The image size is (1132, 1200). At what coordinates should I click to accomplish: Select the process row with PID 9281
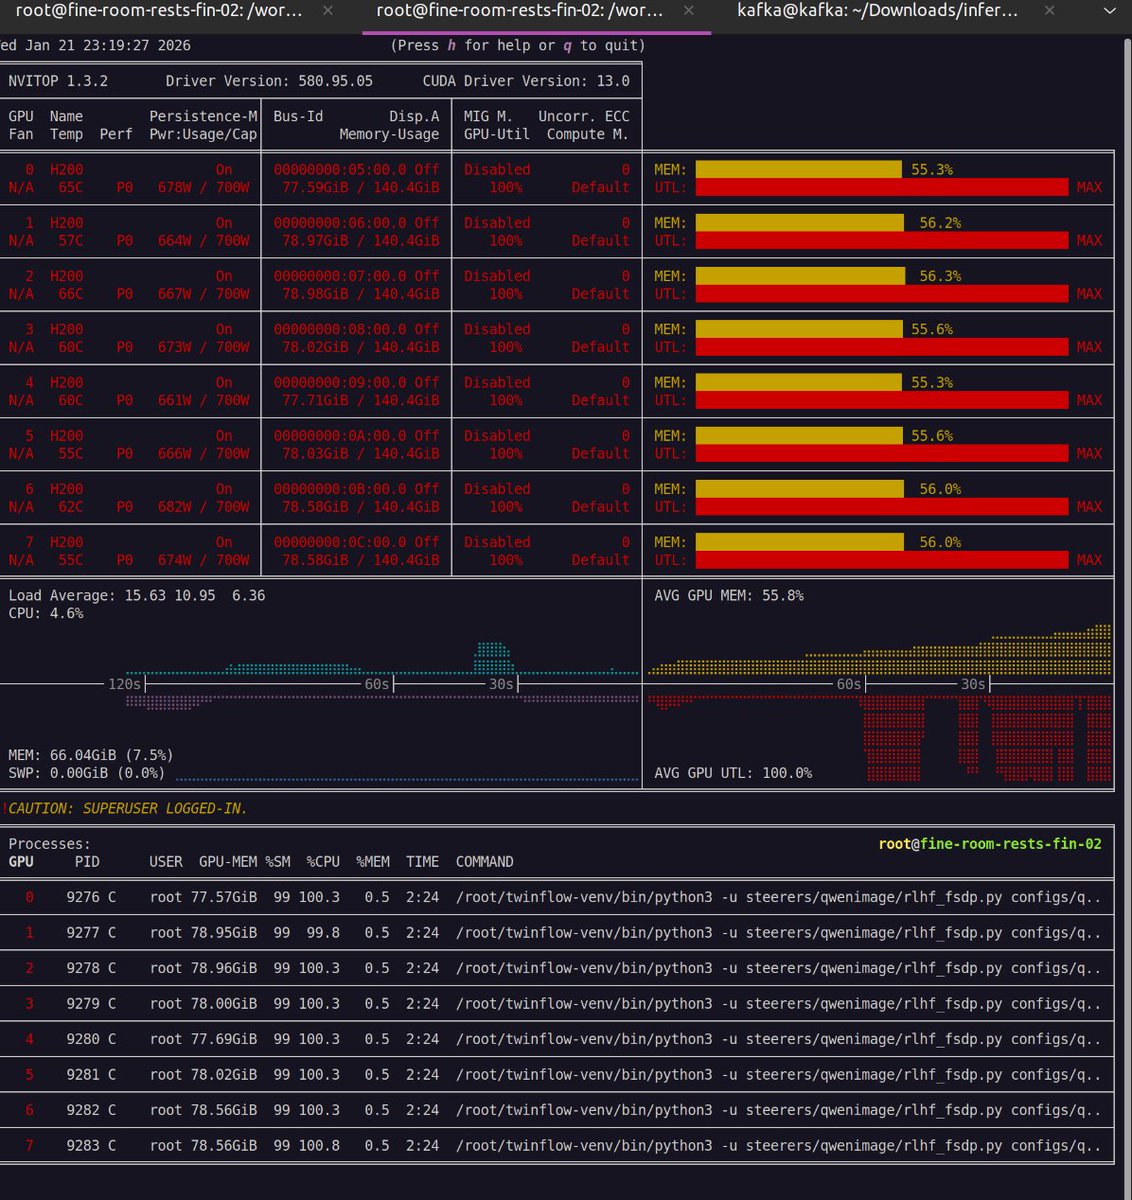coord(557,1074)
